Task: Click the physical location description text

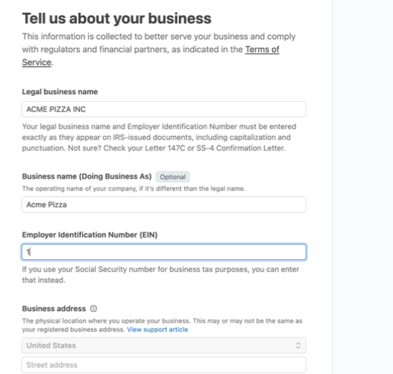Action: [162, 325]
